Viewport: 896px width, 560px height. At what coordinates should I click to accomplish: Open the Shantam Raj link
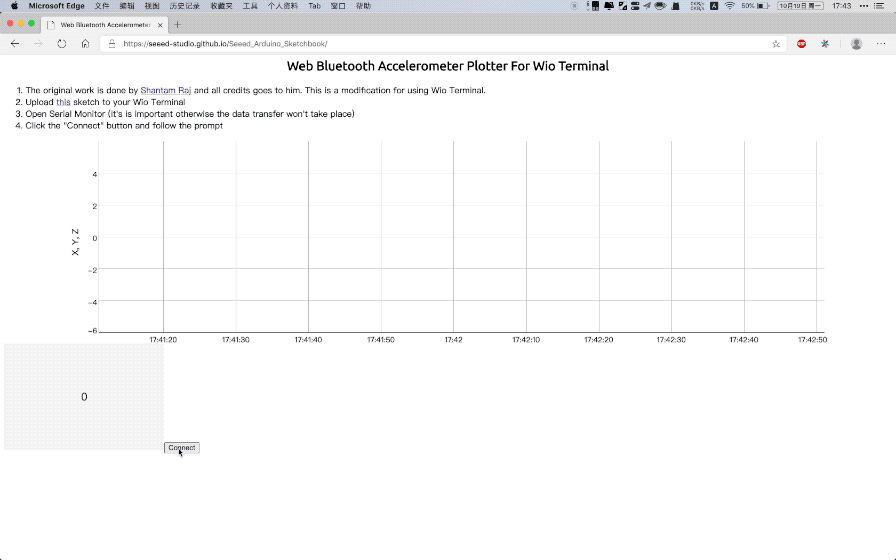pos(166,90)
